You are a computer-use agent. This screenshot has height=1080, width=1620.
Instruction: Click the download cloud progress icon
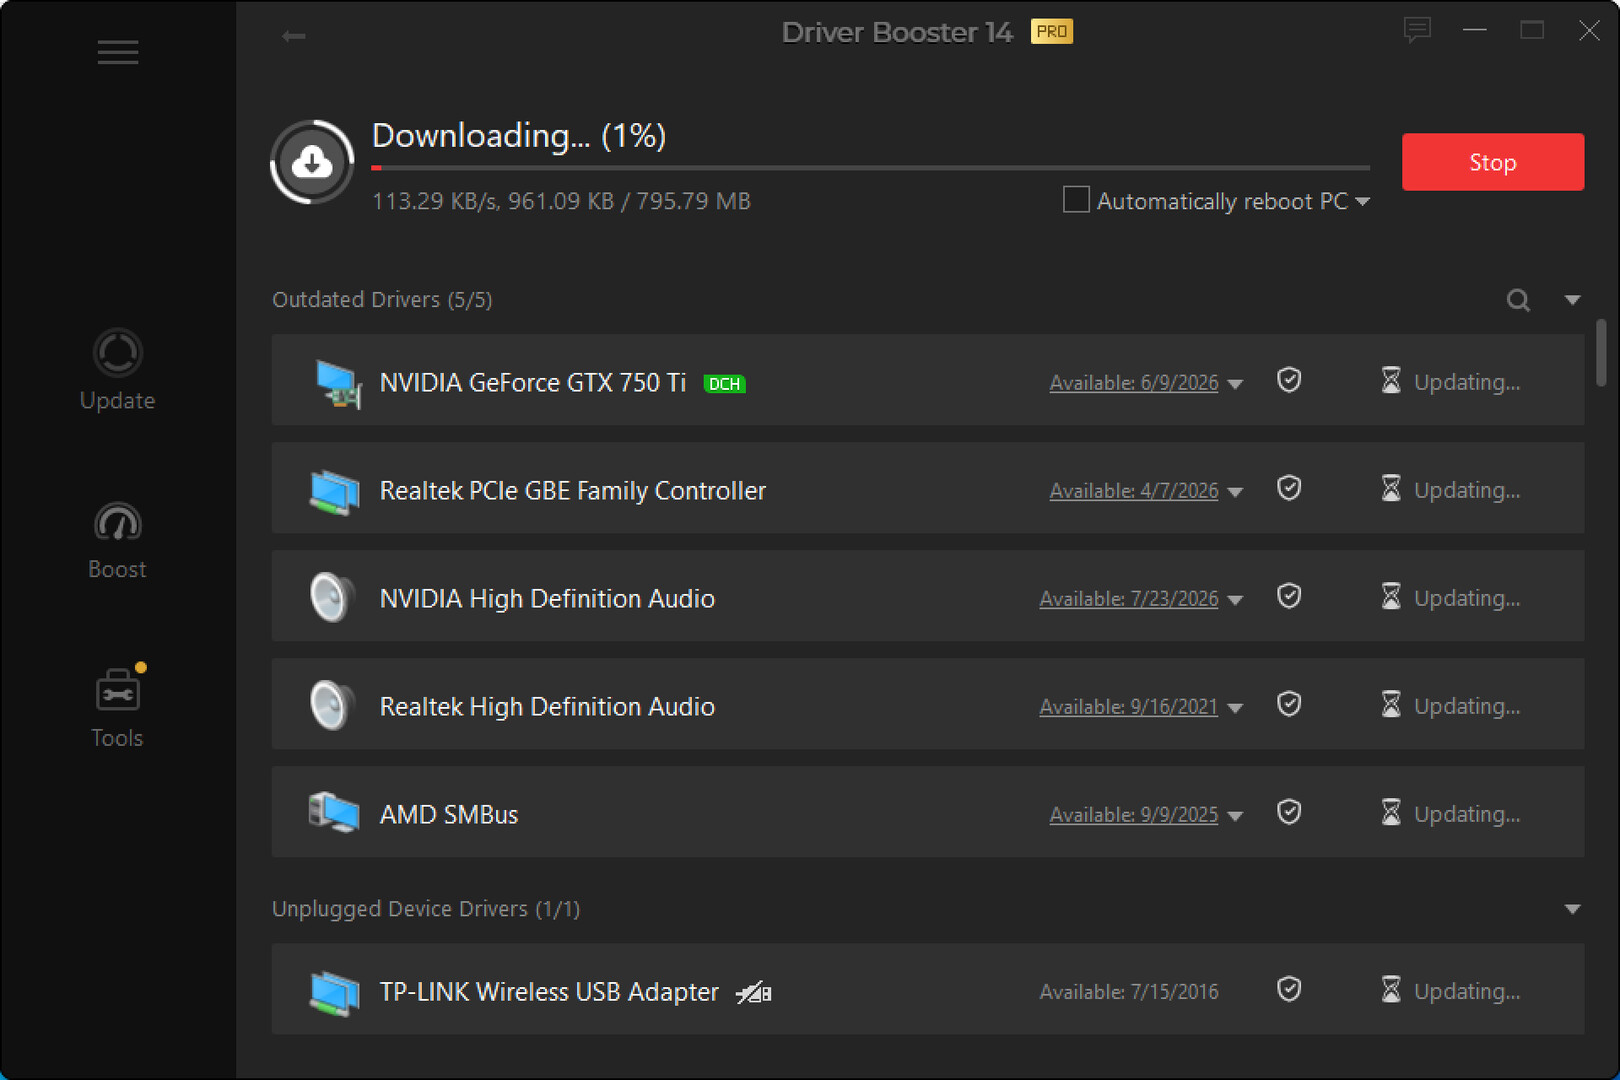[312, 162]
